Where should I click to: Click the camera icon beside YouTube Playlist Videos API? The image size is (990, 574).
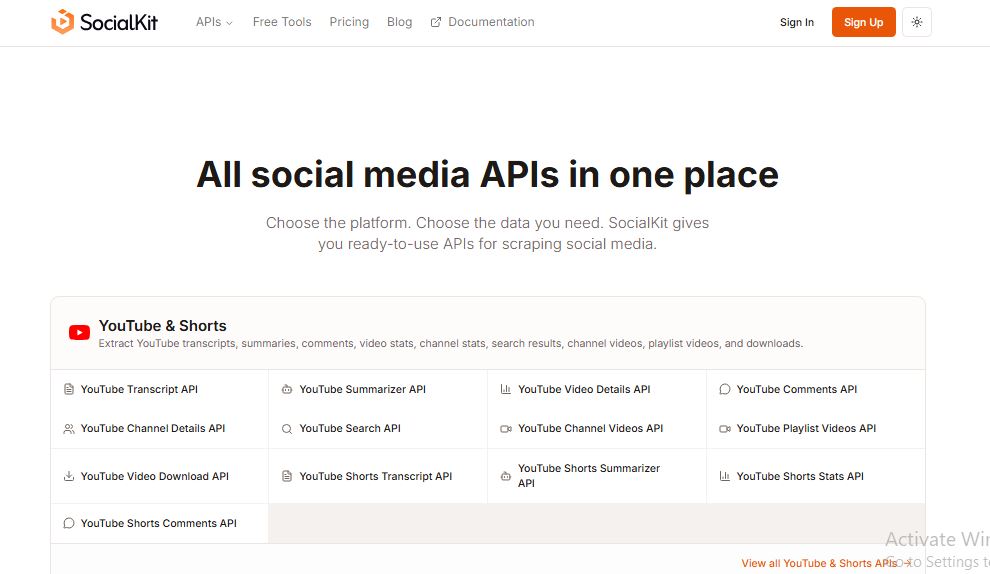725,429
